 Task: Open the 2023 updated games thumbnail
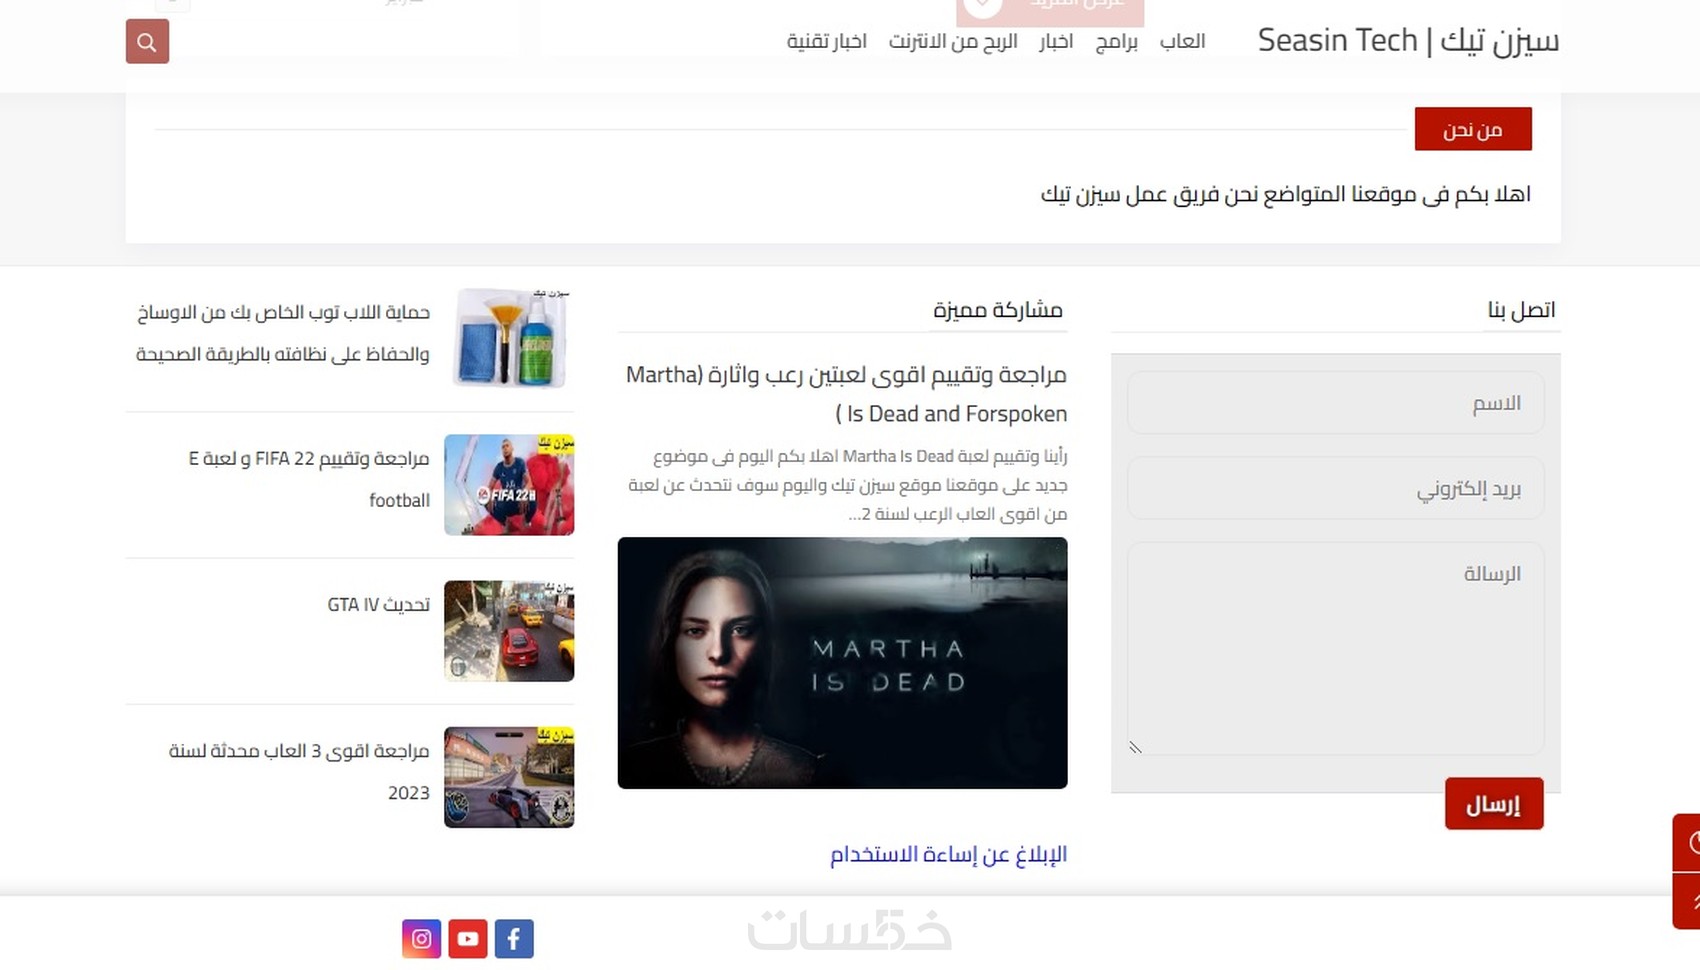(509, 777)
